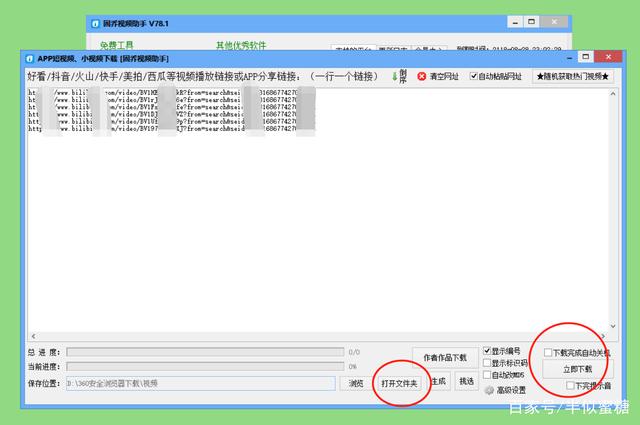Click 挑选 button
Screen dimensions: 640x425
click(x=466, y=381)
